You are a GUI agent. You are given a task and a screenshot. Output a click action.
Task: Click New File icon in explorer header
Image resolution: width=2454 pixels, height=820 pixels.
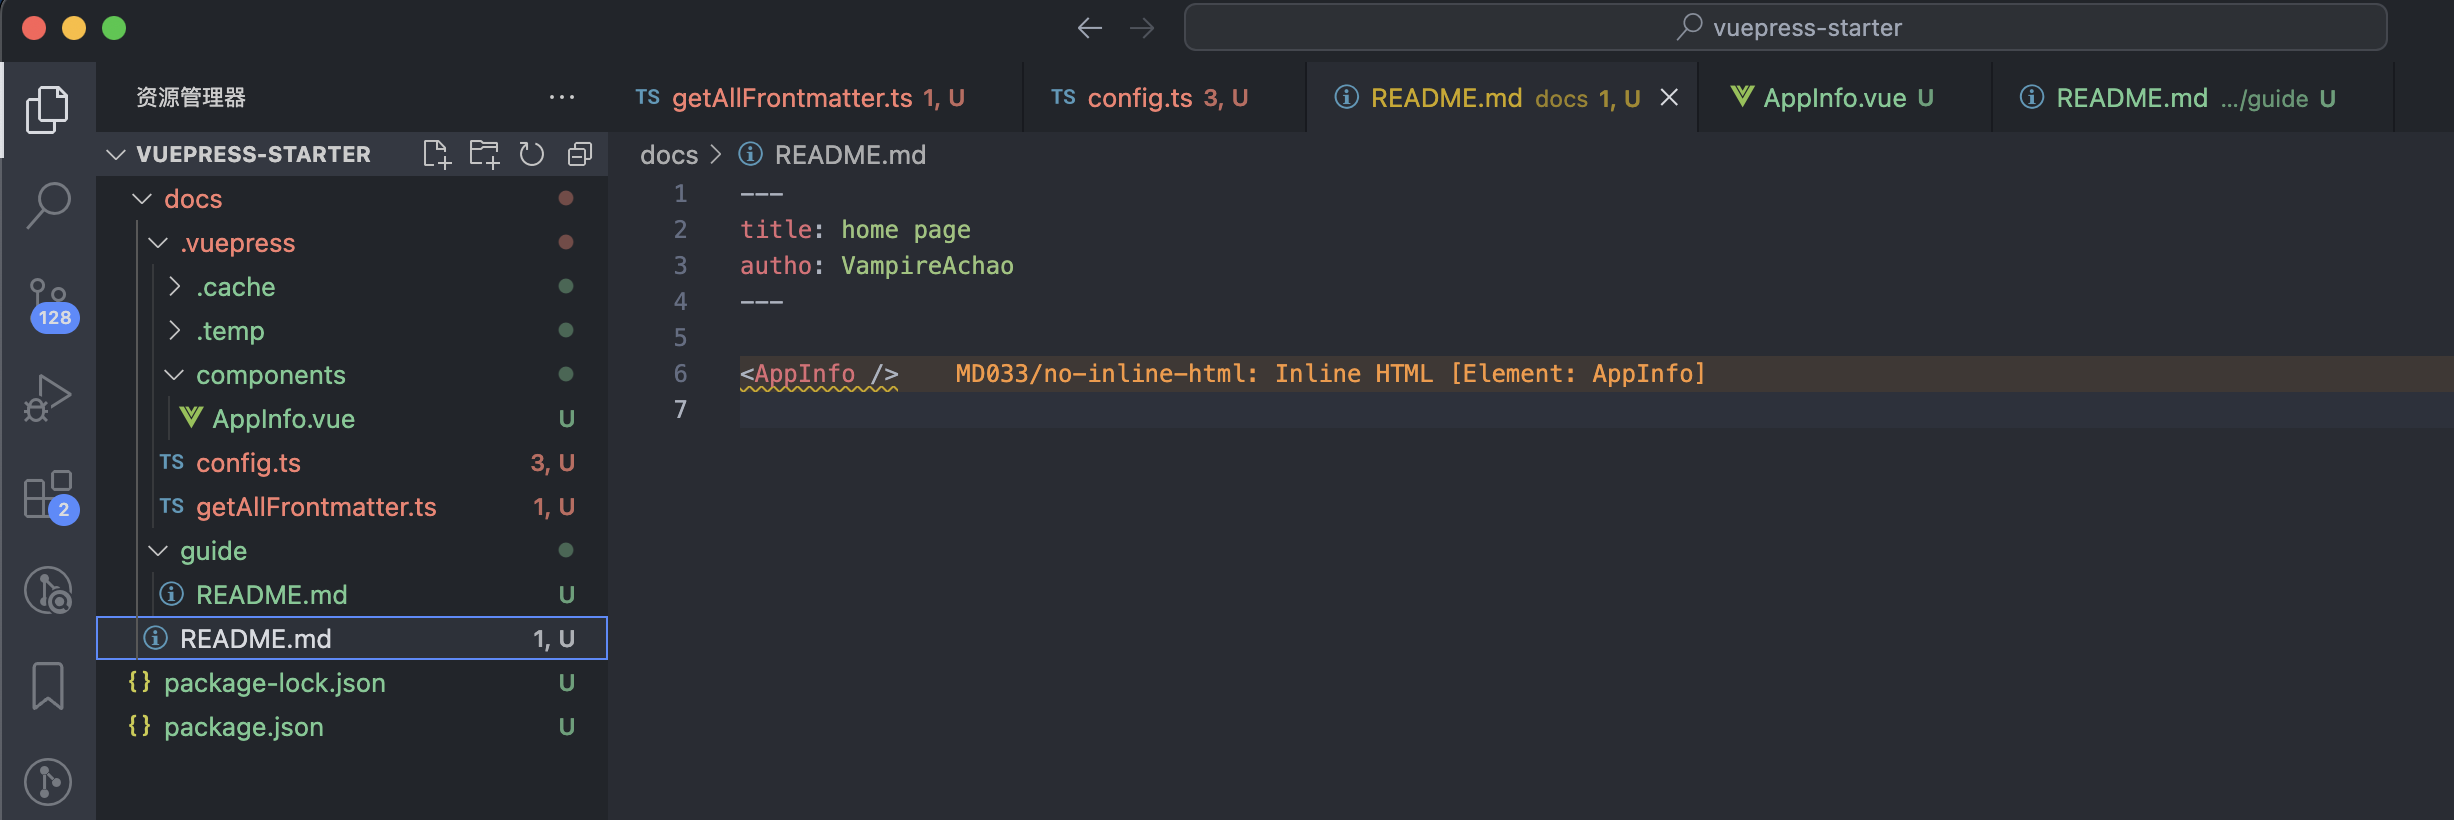click(x=437, y=154)
